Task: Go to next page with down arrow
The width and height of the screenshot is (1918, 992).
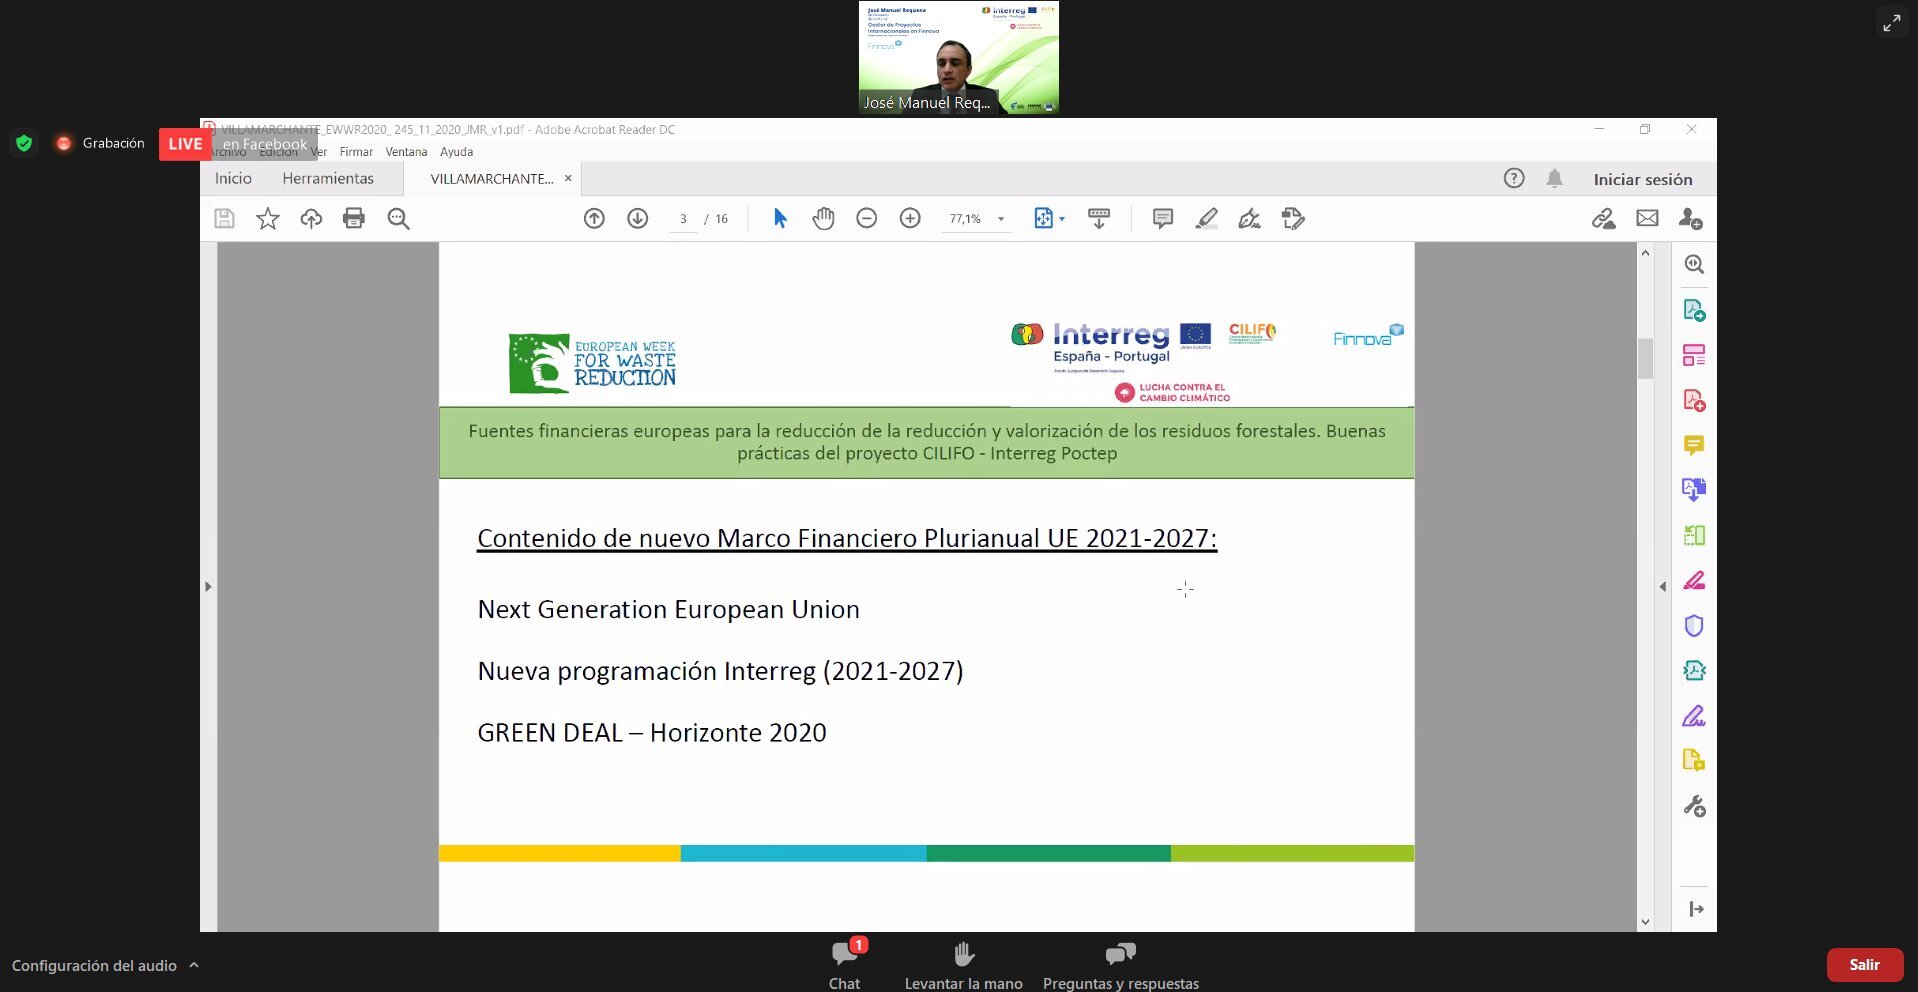Action: pyautogui.click(x=638, y=218)
